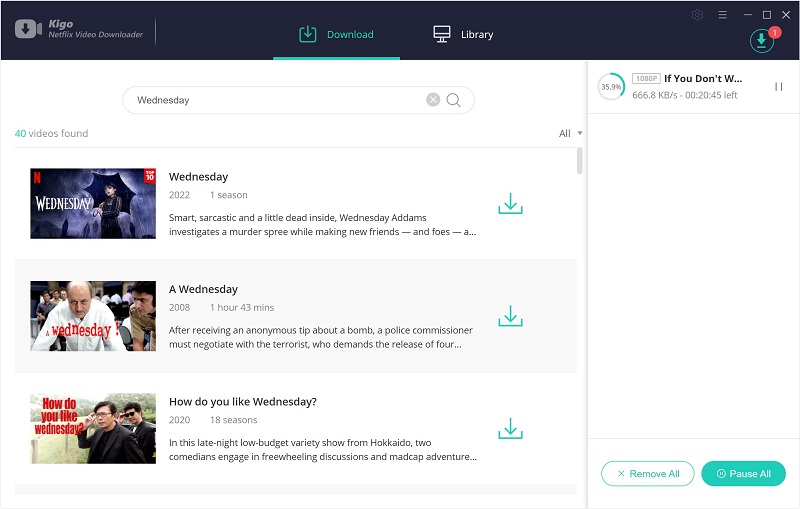Click the '1 hour 43 mins' label
This screenshot has width=800, height=509.
(242, 308)
